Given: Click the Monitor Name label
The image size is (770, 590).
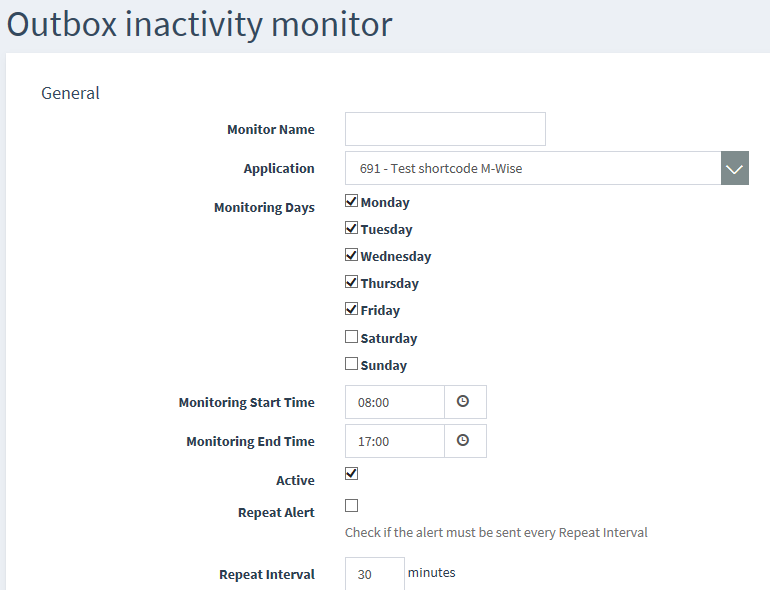Looking at the screenshot, I should [x=271, y=129].
